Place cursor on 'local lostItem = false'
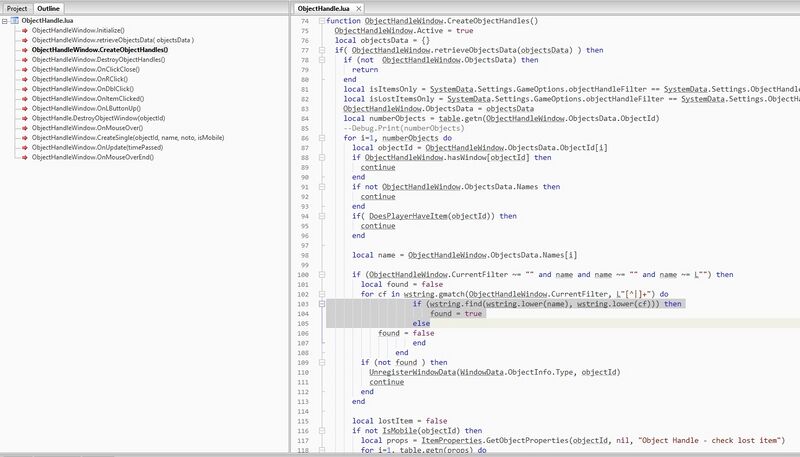The height and width of the screenshot is (457, 800). pos(399,421)
